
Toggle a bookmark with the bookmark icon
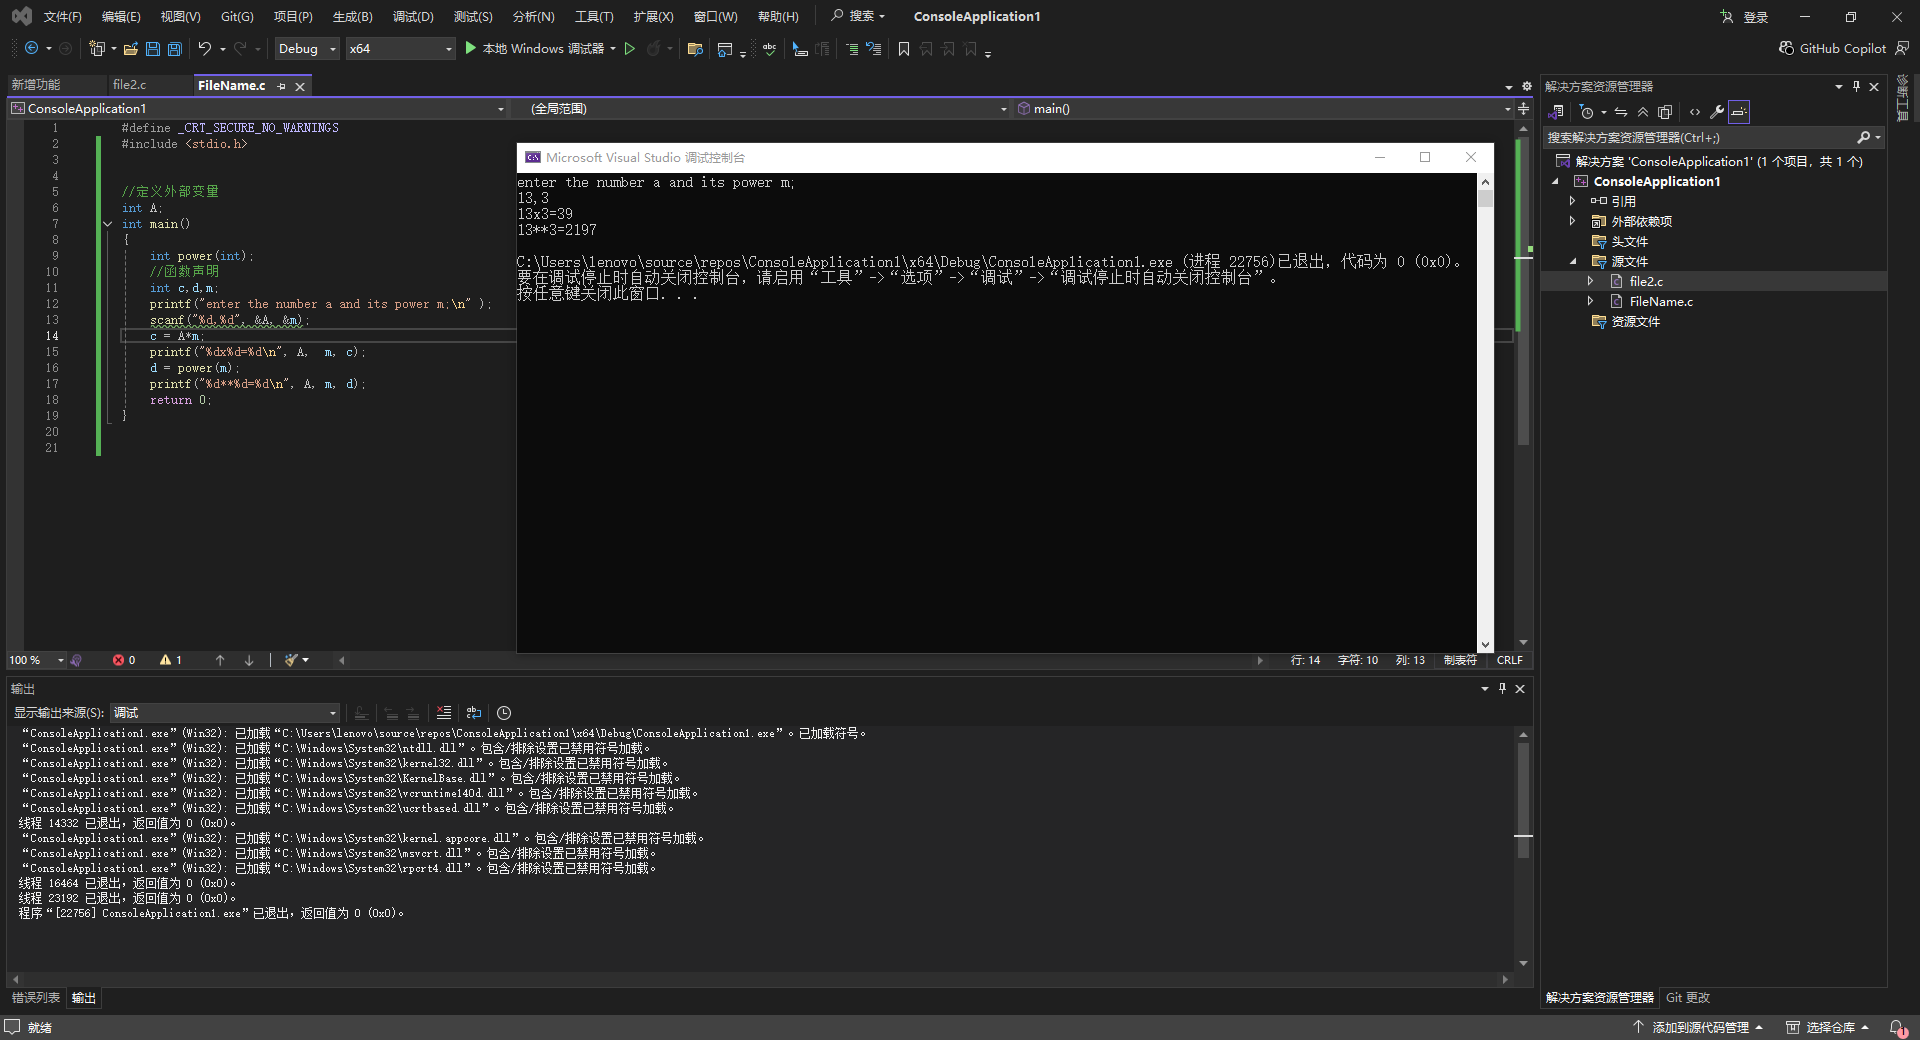tap(904, 48)
